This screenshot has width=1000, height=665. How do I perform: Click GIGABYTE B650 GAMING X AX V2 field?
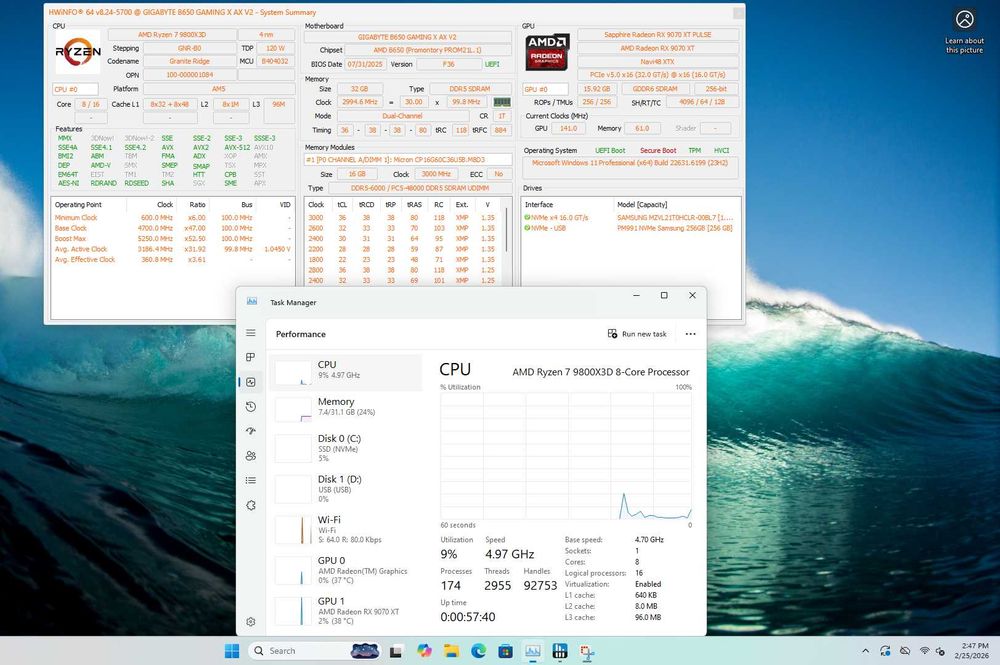[x=407, y=37]
